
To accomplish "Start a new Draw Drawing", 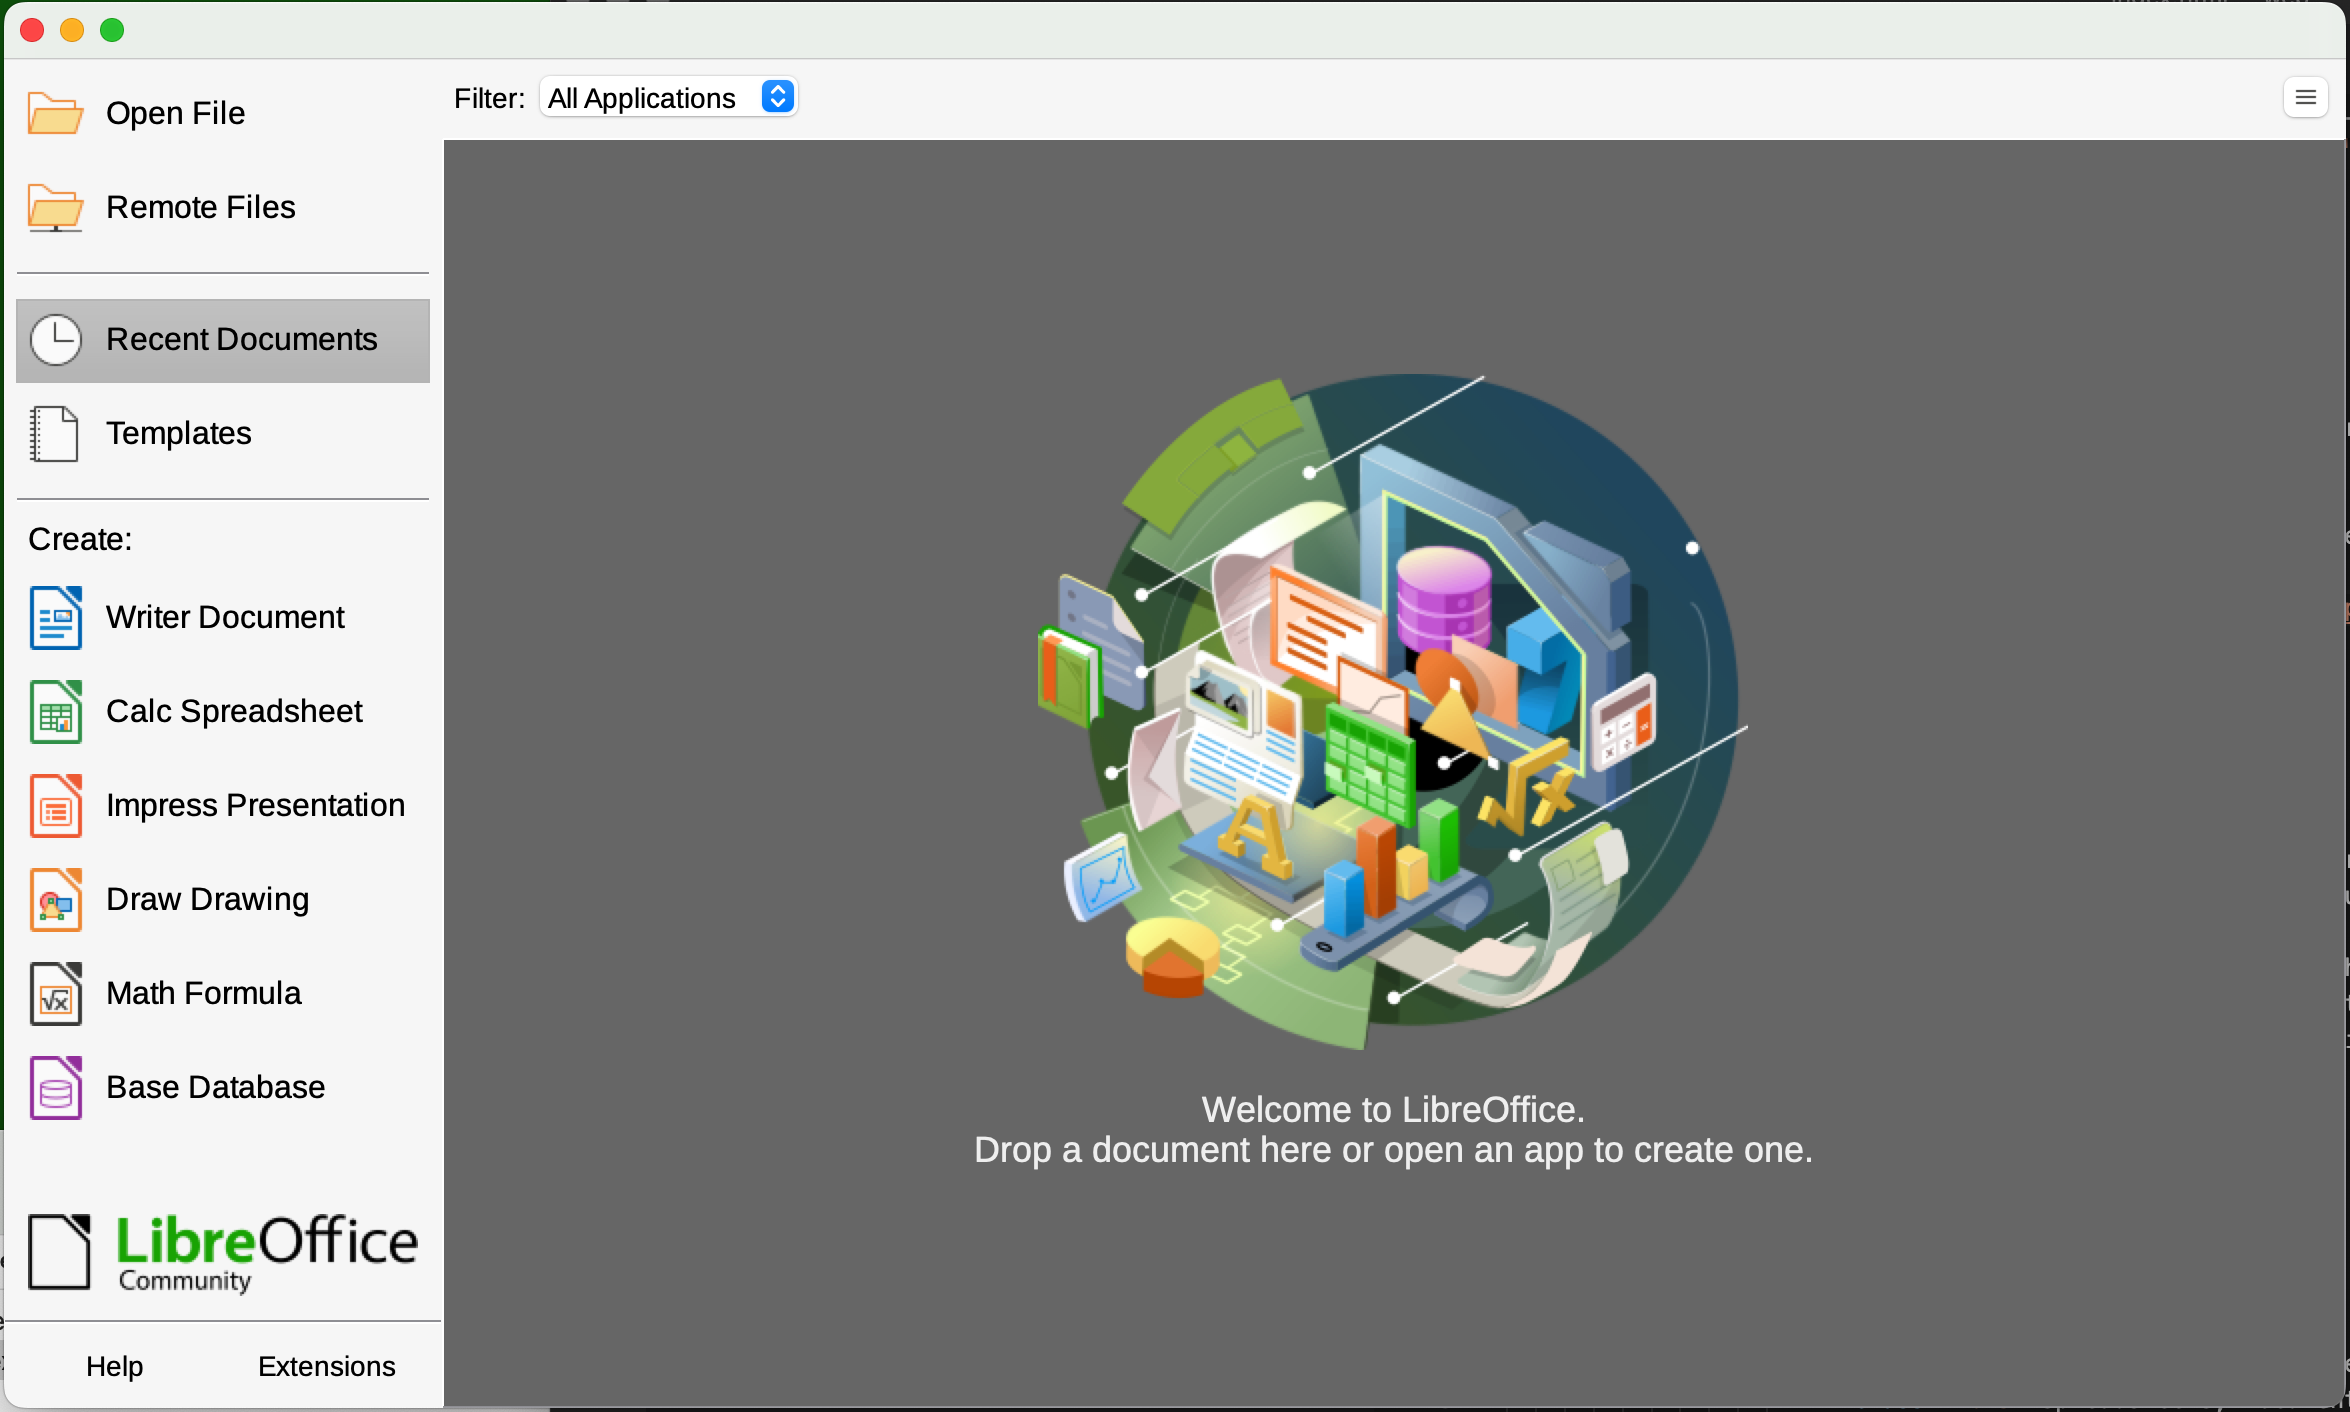I will click(207, 899).
